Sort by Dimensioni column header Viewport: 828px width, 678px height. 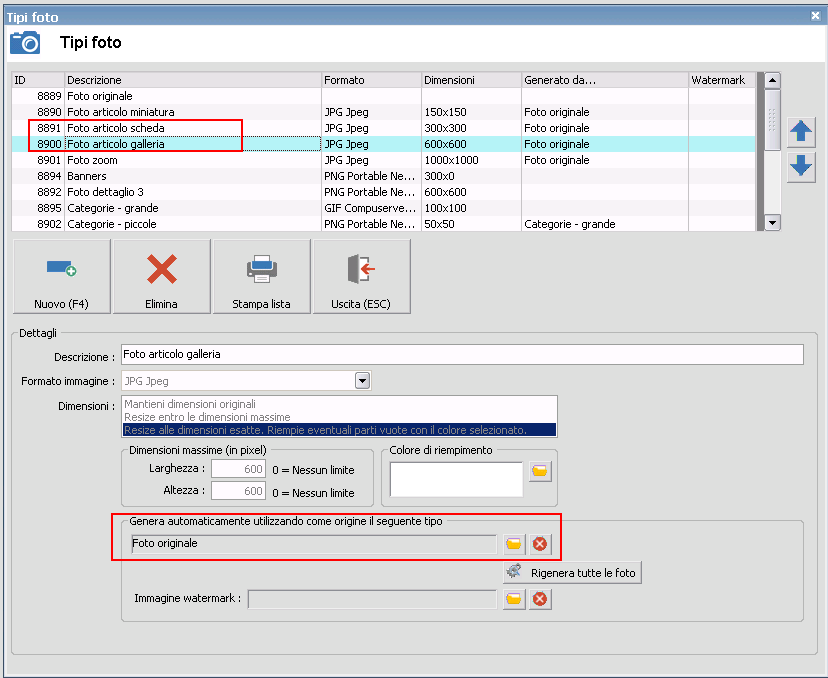[471, 80]
